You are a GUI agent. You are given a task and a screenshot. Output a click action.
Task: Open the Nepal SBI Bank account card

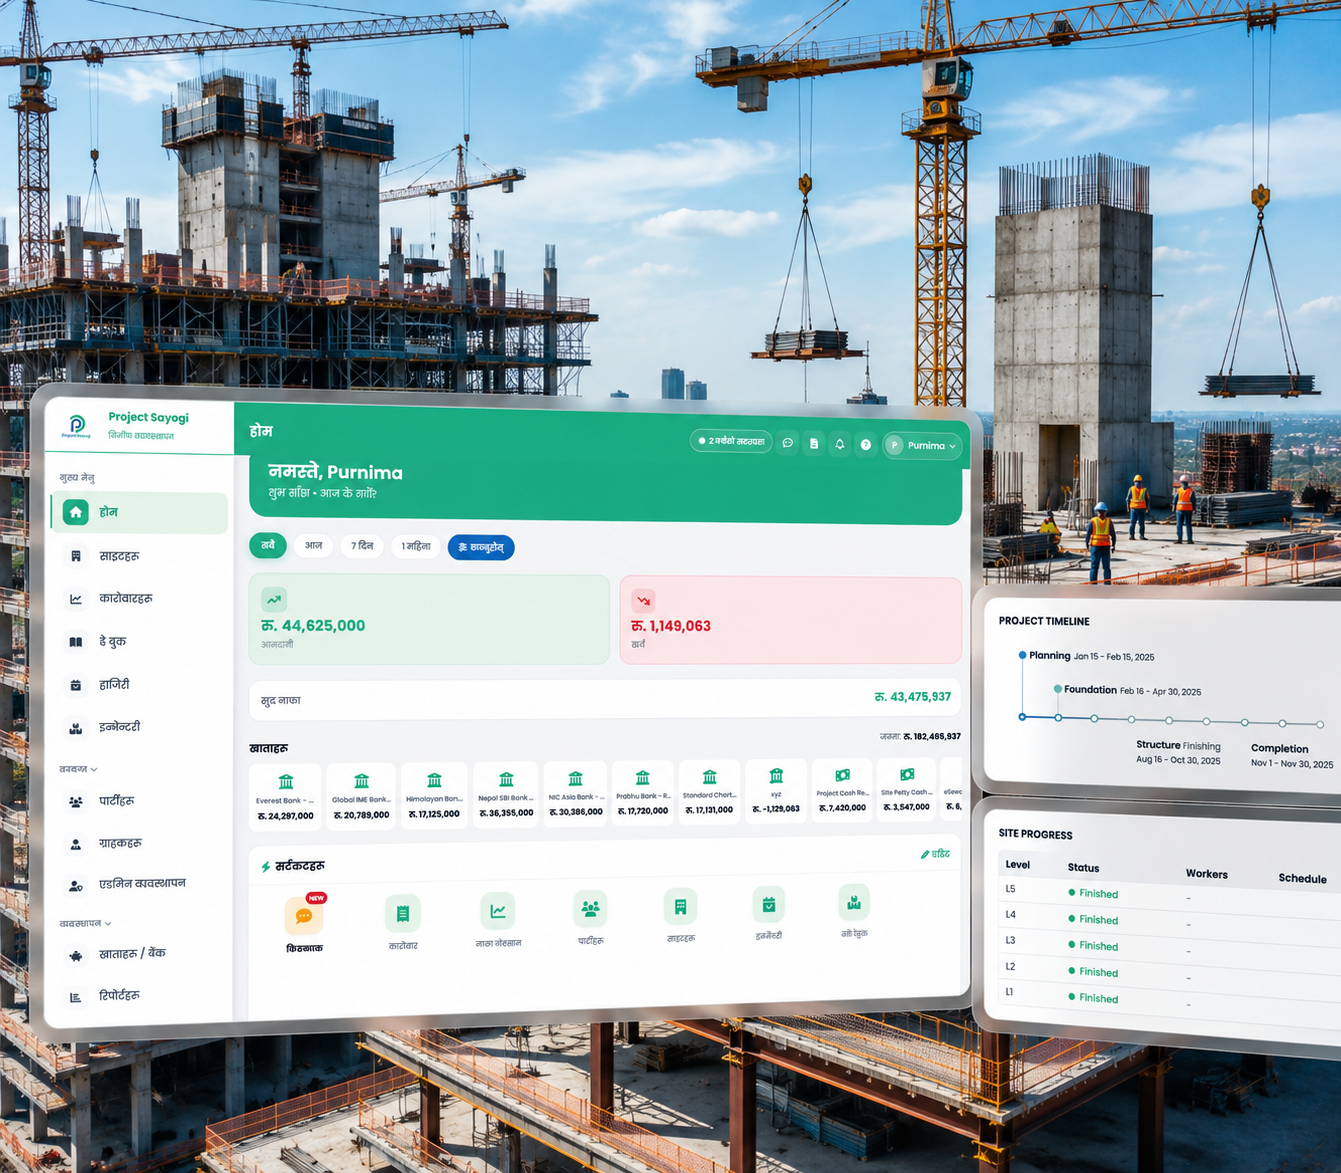coord(506,794)
